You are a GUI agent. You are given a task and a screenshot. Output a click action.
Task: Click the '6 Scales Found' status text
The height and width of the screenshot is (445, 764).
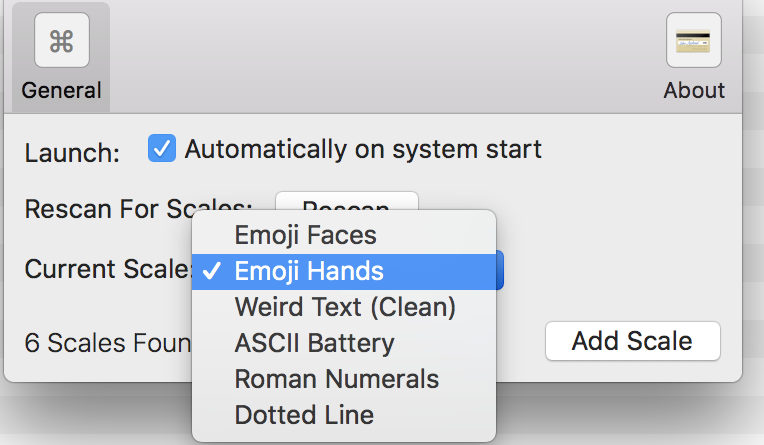coord(108,343)
